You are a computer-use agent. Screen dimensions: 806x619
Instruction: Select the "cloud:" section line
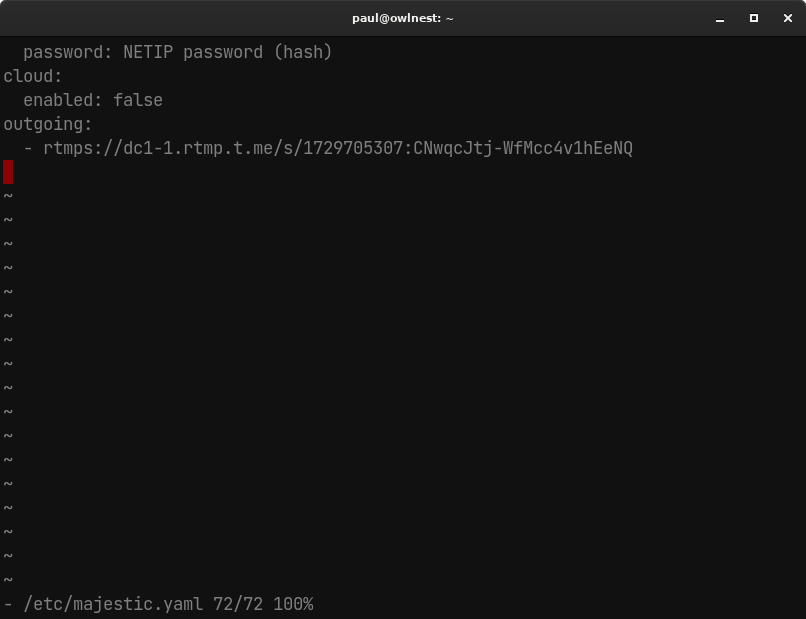(33, 76)
